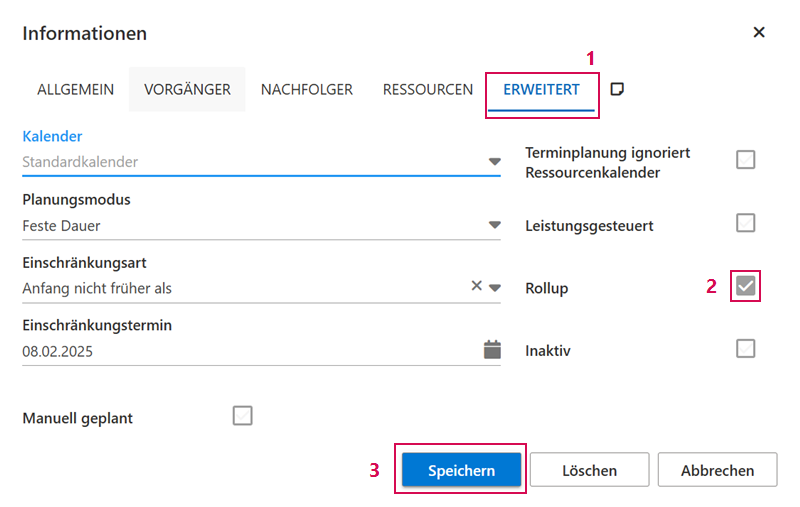Viewport: 800px width, 507px height.
Task: Enable the Manuell geplant checkbox
Action: click(x=242, y=415)
